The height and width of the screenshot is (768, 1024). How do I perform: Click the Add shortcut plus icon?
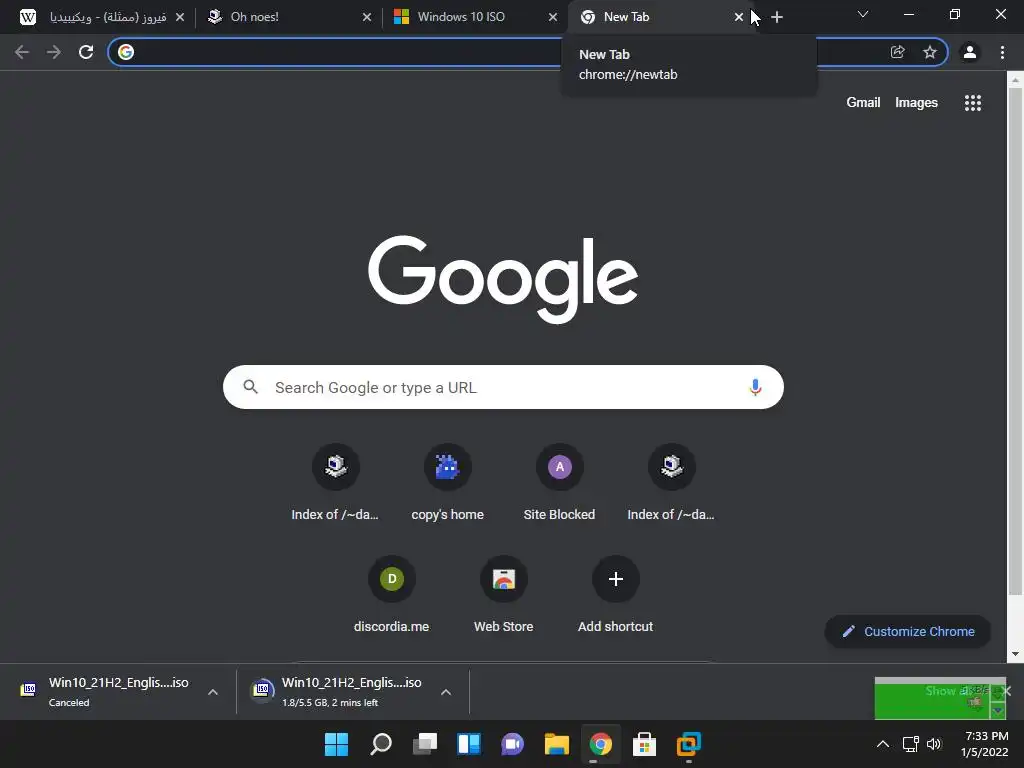click(615, 579)
